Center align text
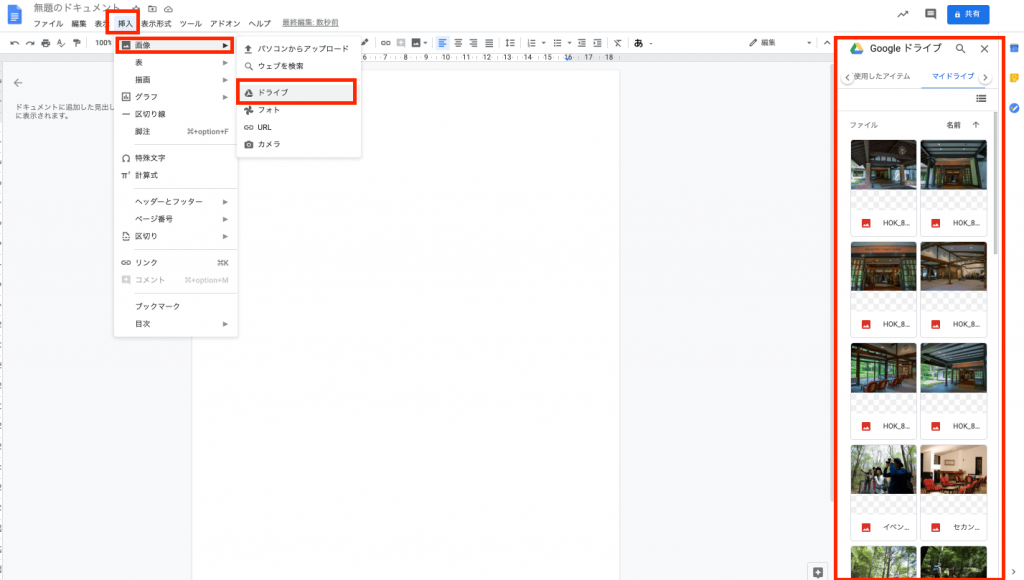 click(x=458, y=43)
